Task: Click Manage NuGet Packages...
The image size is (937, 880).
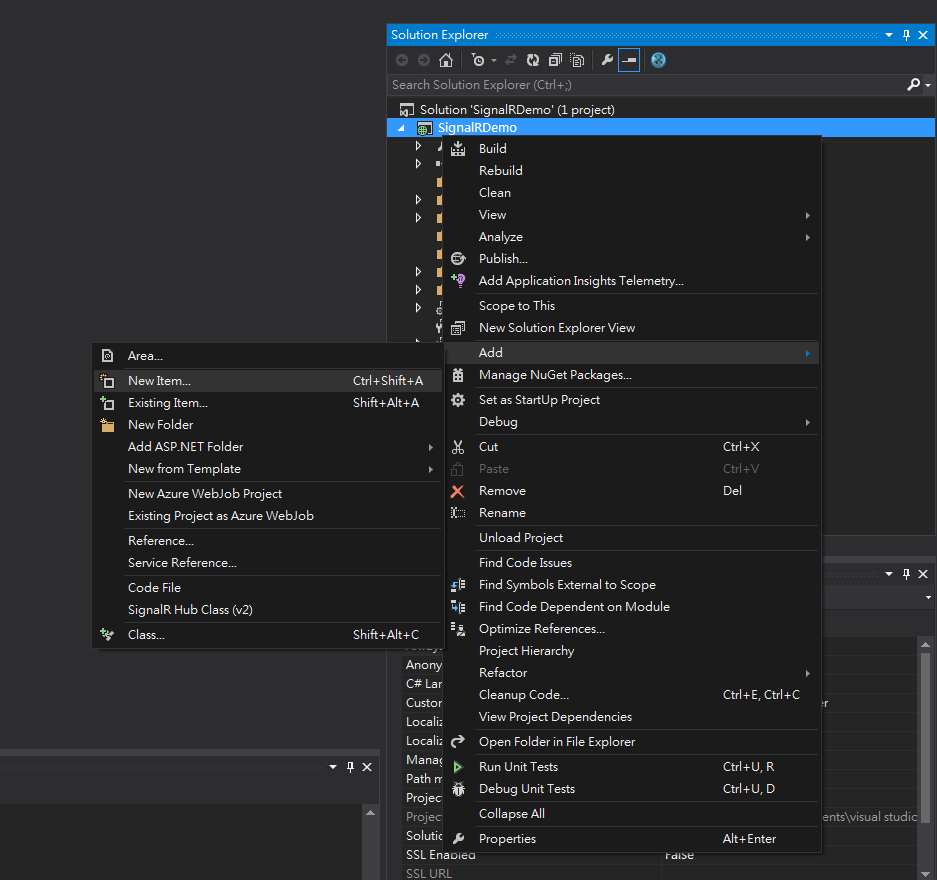Action: click(x=555, y=375)
